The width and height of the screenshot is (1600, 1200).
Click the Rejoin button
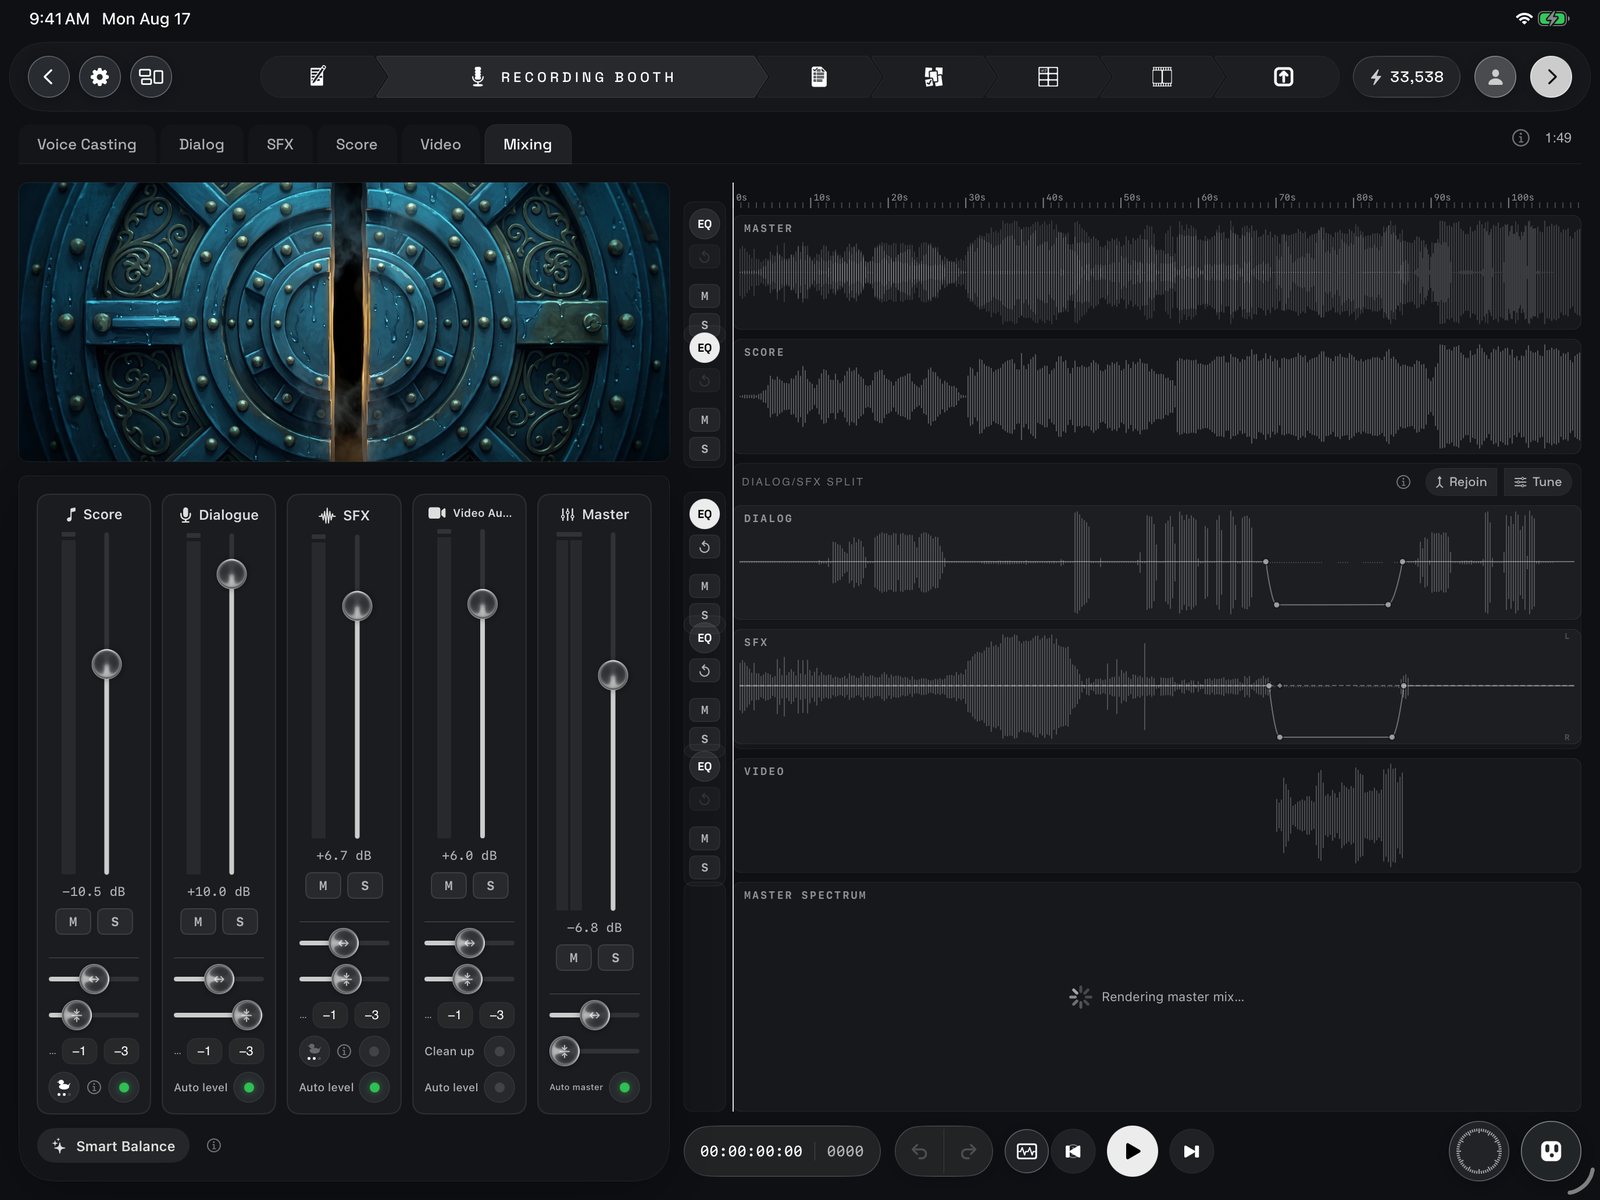pyautogui.click(x=1461, y=482)
